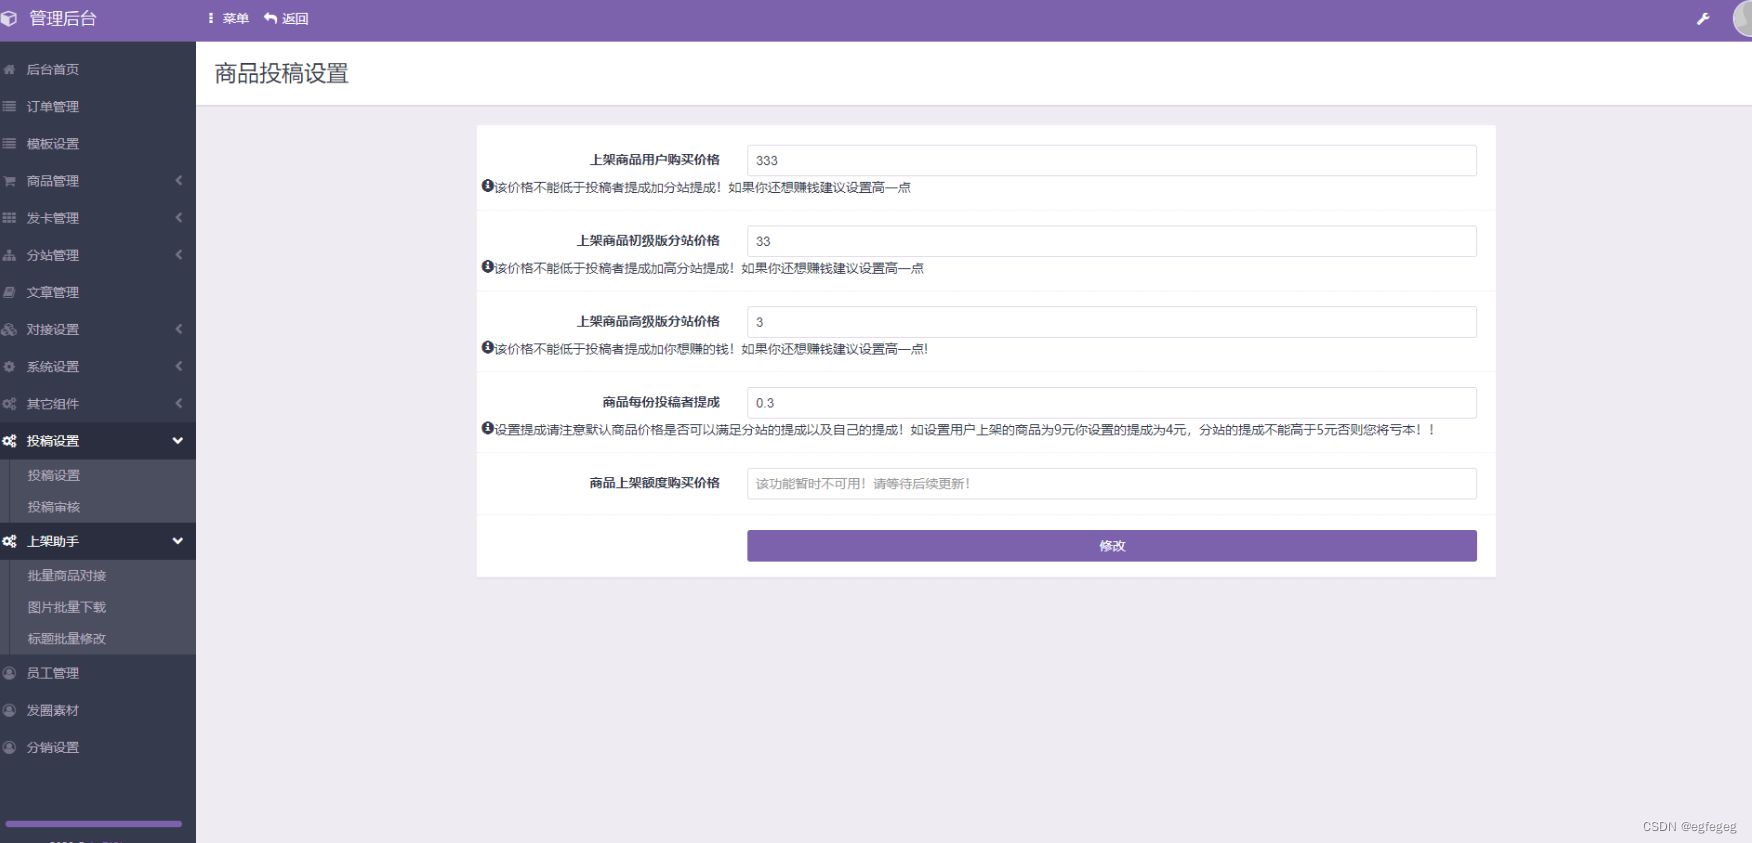Collapse the 上架助手 section chevron

178,541
